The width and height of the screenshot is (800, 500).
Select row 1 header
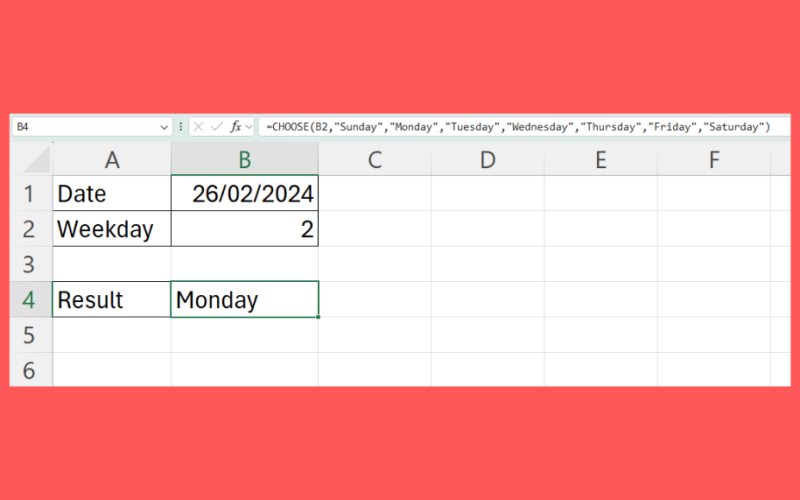pyautogui.click(x=30, y=194)
